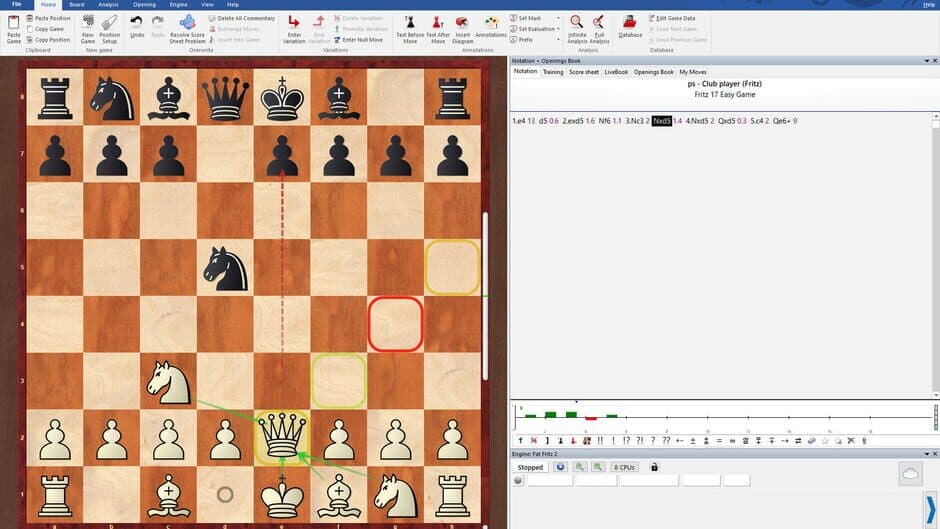Image resolution: width=940 pixels, height=529 pixels.
Task: Click Copy Position button
Action: [x=49, y=40]
